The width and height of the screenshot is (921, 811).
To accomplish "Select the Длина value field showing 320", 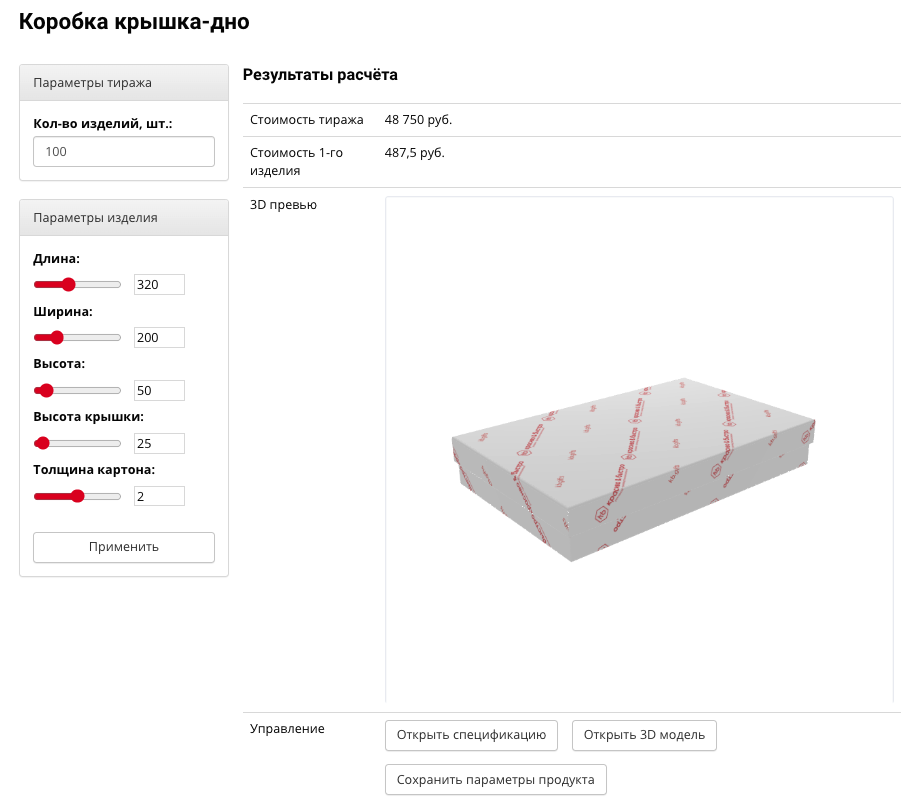I will tap(159, 285).
